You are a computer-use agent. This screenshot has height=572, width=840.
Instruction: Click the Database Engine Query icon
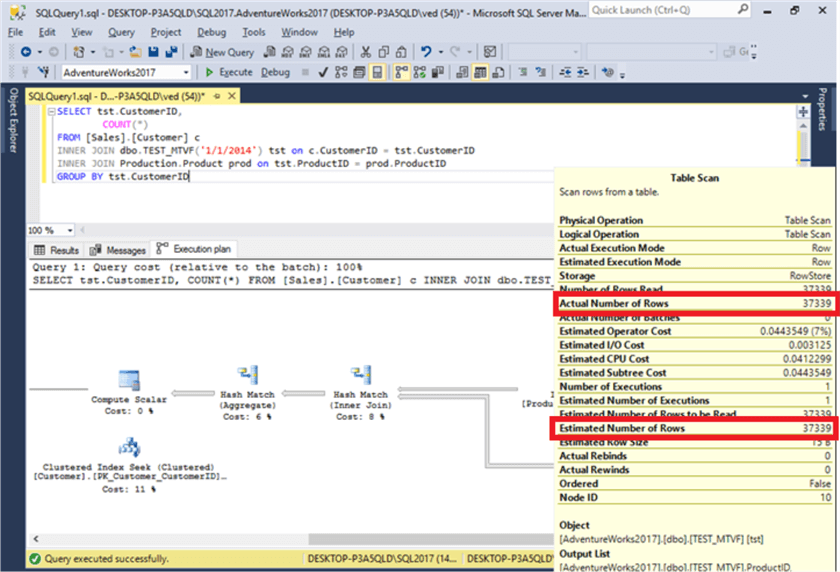(270, 52)
